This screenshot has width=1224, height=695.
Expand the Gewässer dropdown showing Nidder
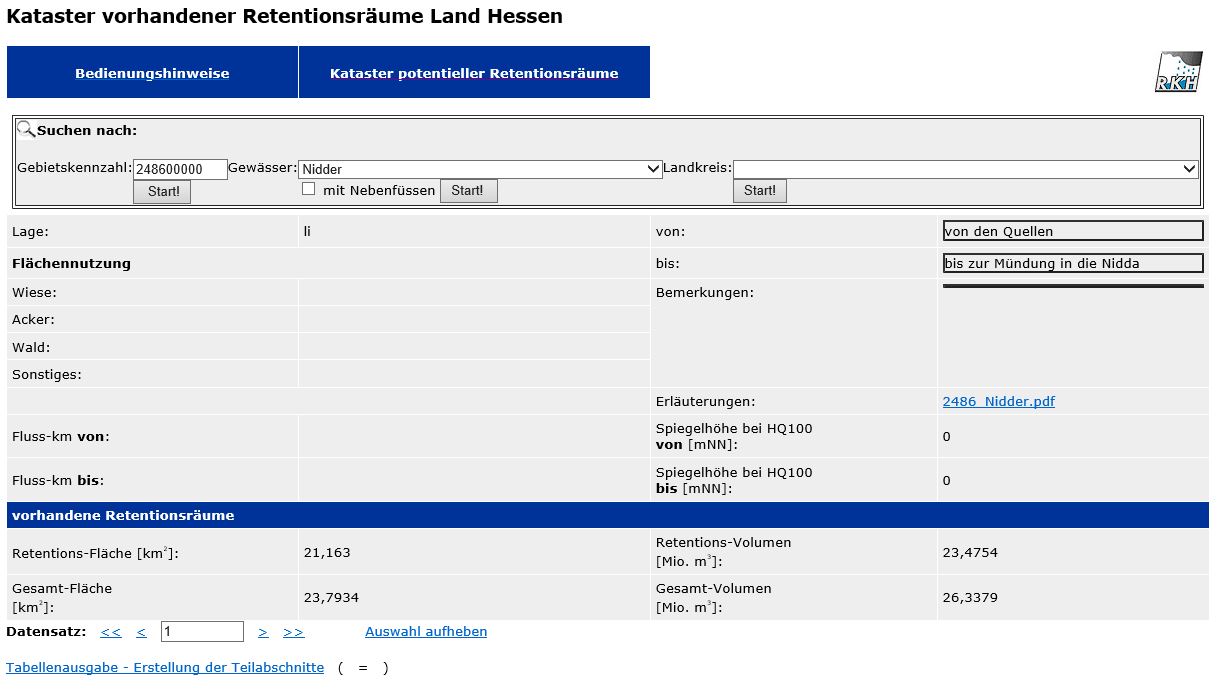(480, 169)
